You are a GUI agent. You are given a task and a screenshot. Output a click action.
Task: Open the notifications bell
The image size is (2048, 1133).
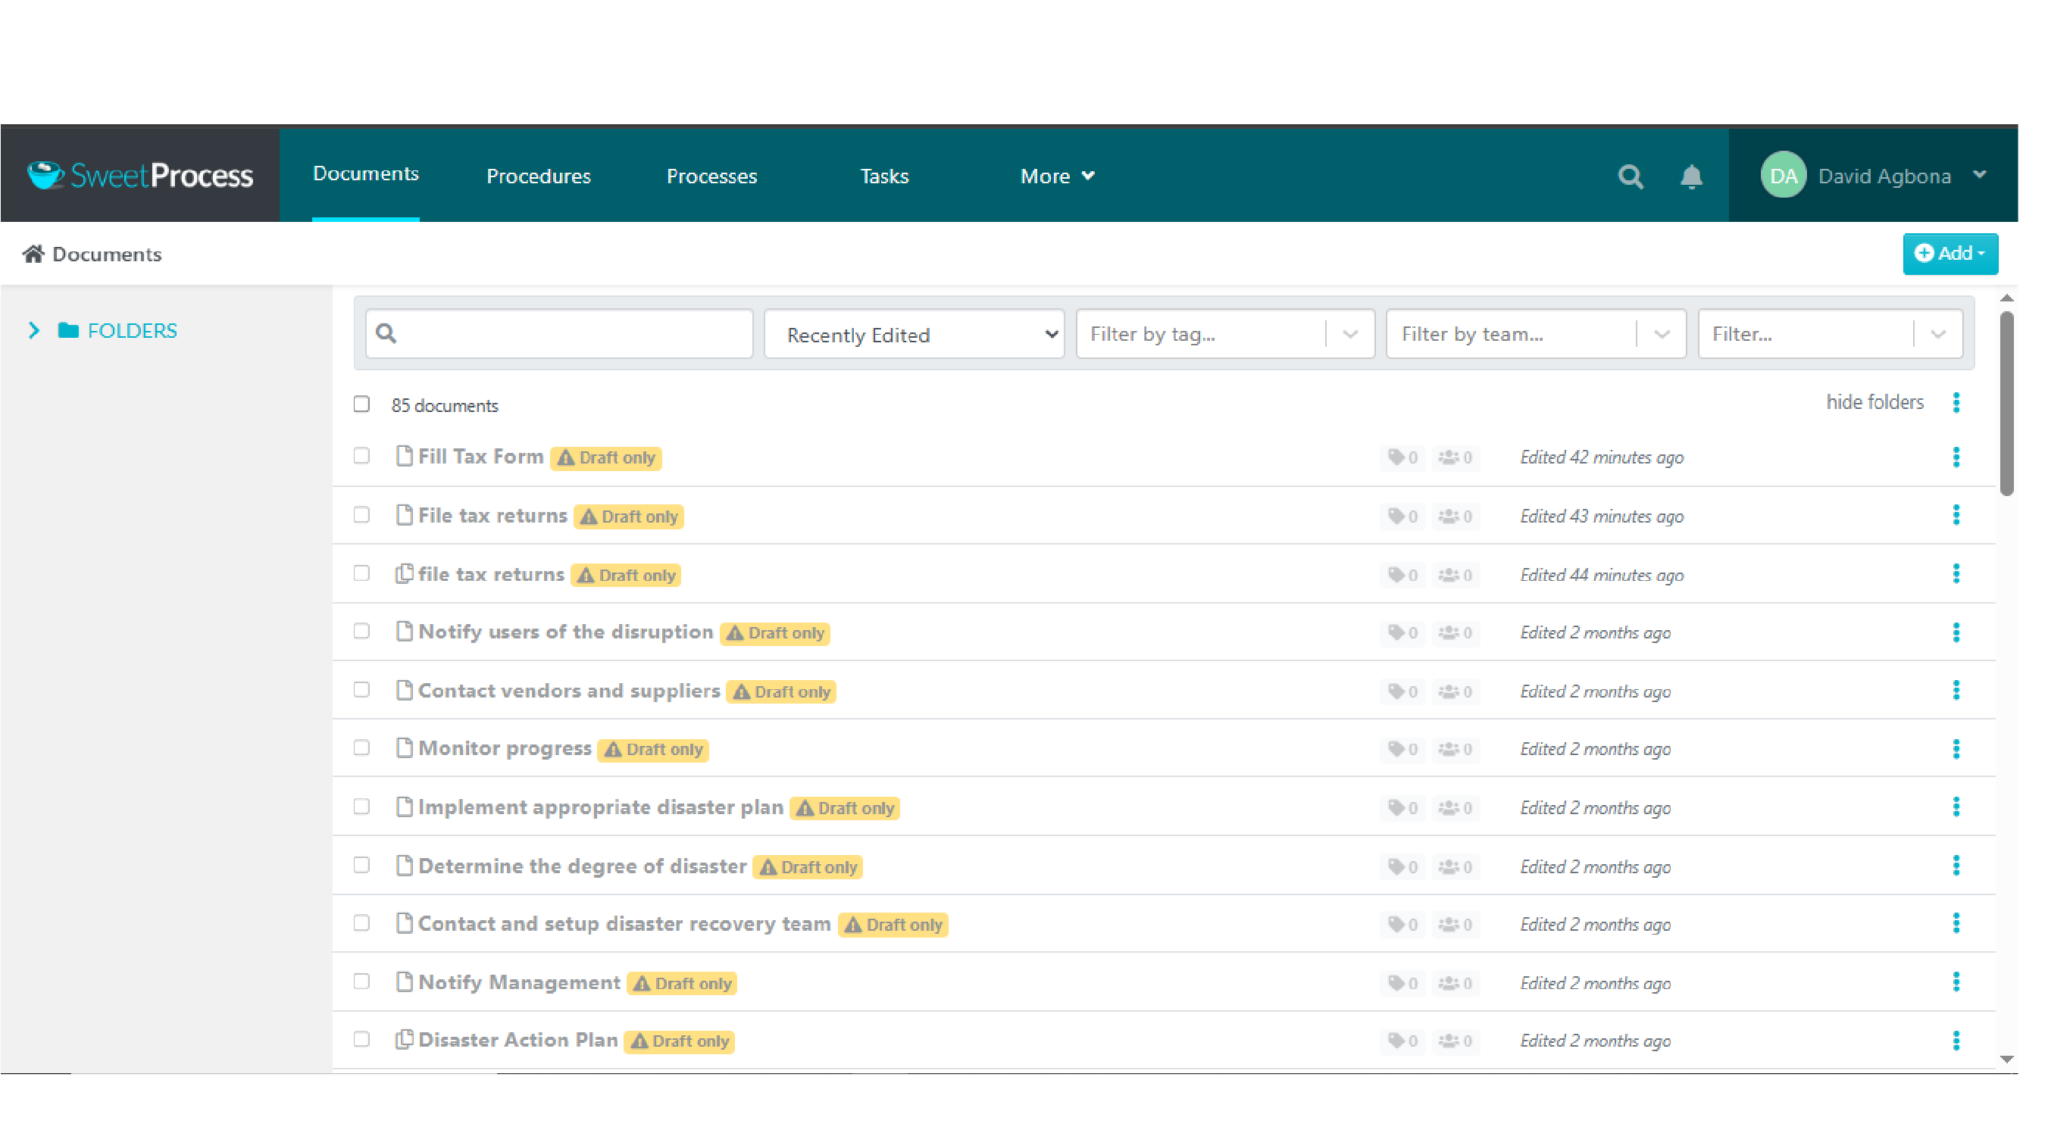pos(1691,177)
